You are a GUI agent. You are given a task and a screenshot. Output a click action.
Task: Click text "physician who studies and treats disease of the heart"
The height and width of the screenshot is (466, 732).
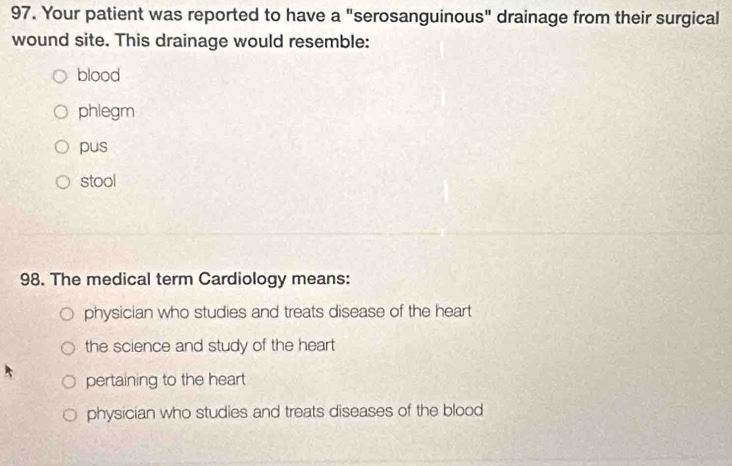(x=277, y=312)
